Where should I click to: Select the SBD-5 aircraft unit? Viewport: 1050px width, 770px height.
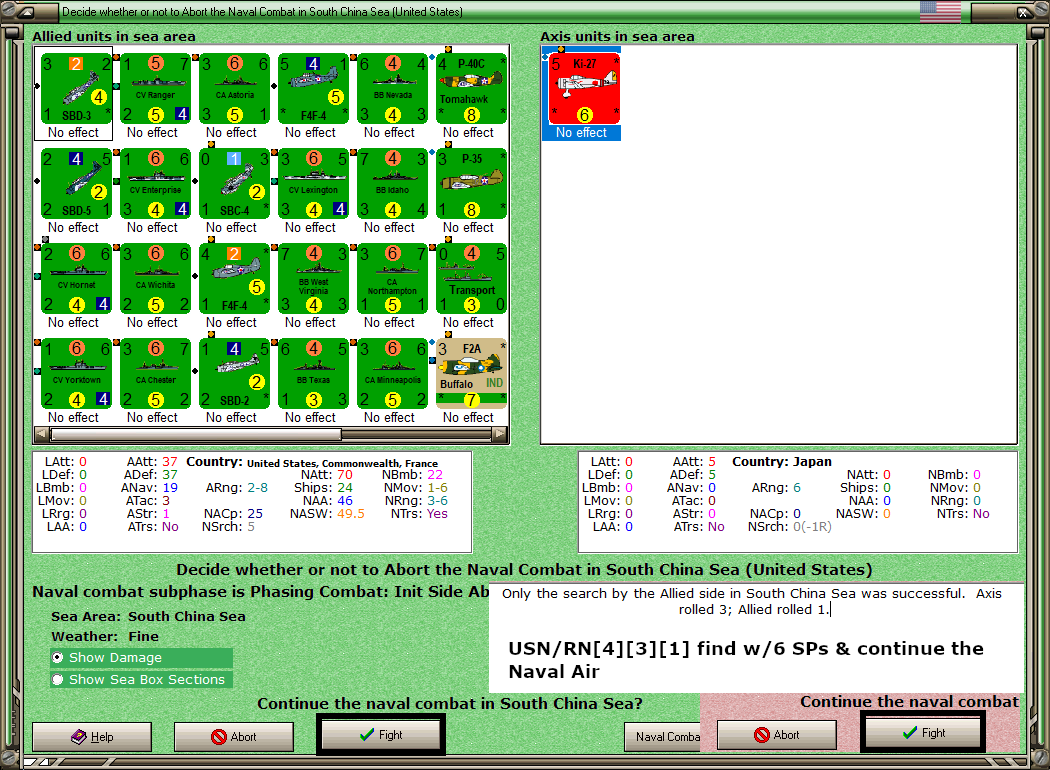[77, 184]
